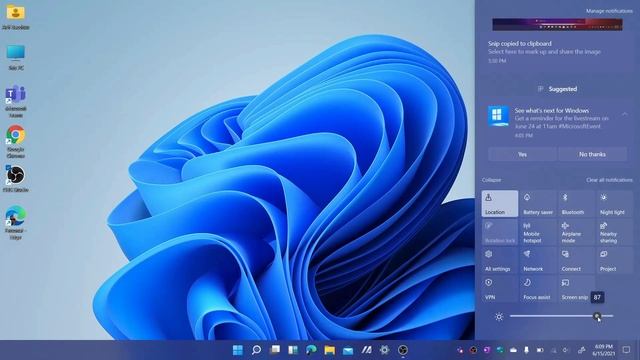Click the Windows logo in suggested notification

point(498,116)
